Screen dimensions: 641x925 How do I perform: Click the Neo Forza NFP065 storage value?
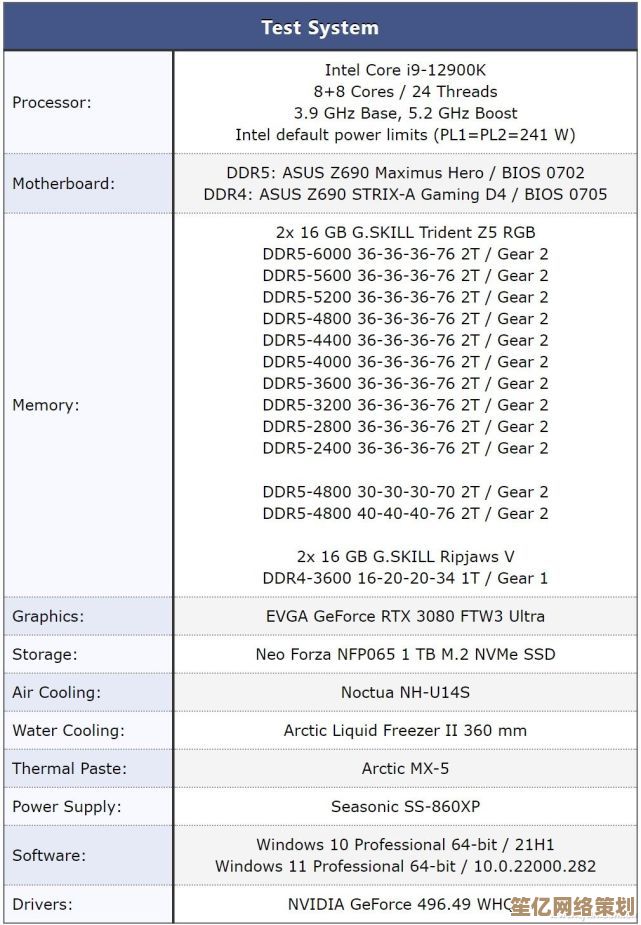[405, 654]
